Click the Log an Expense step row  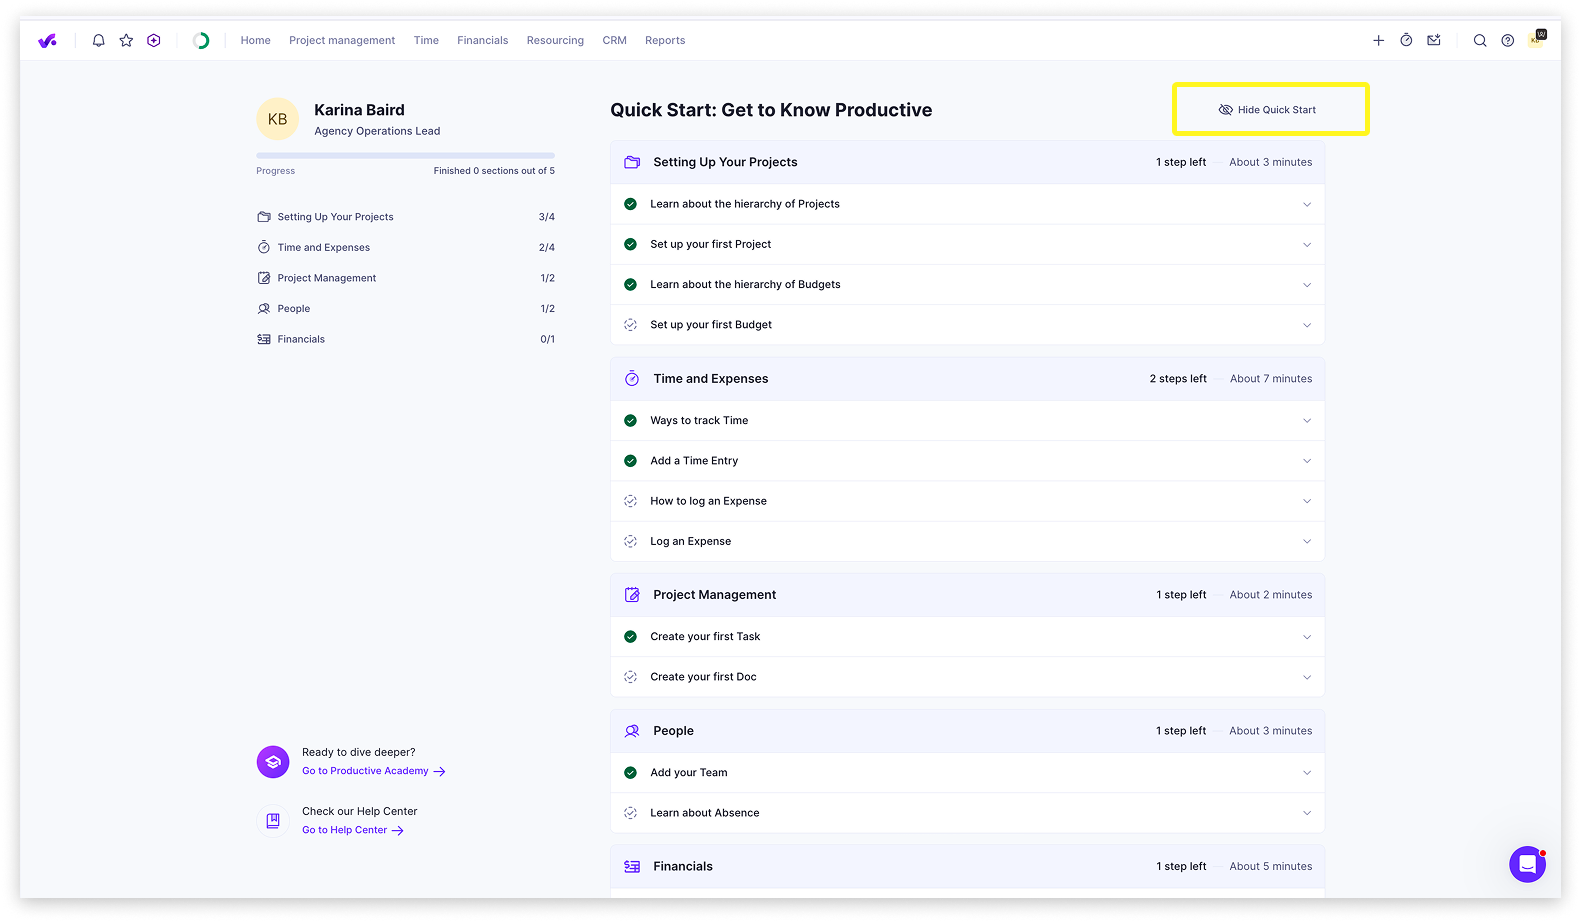click(967, 542)
